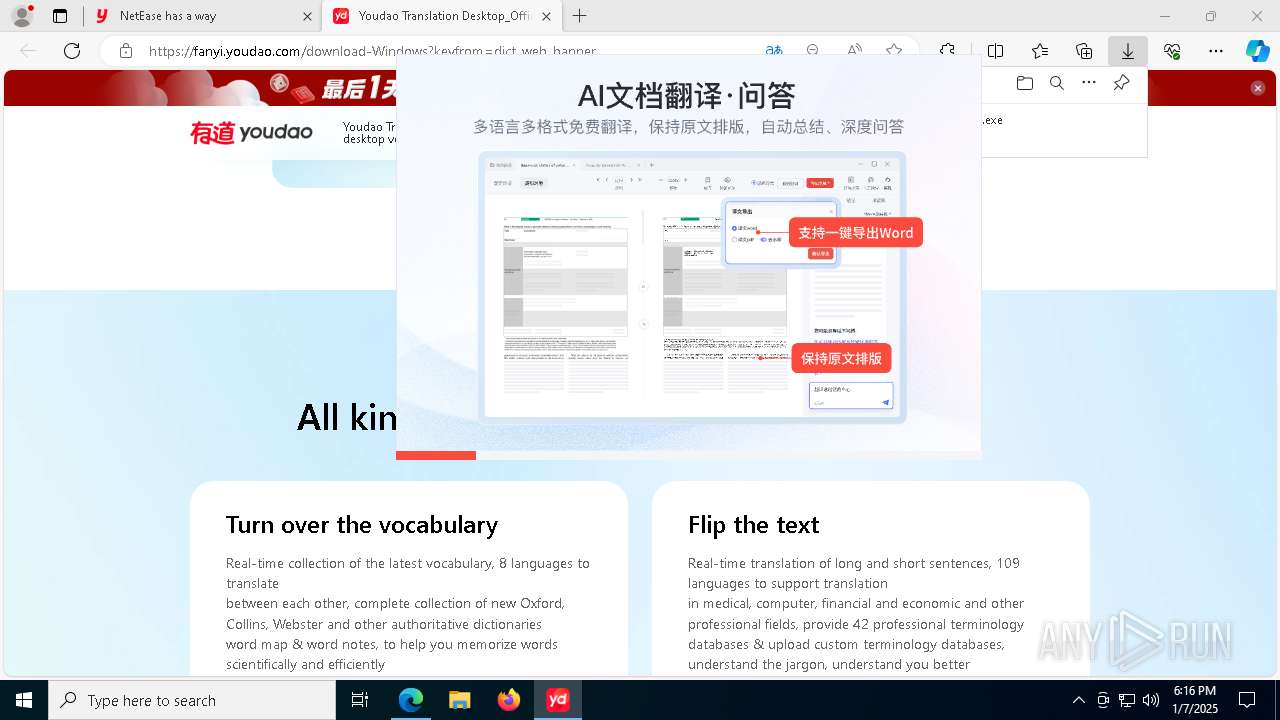1280x720 pixels.
Task: Start Read aloud for this page
Action: click(x=854, y=51)
